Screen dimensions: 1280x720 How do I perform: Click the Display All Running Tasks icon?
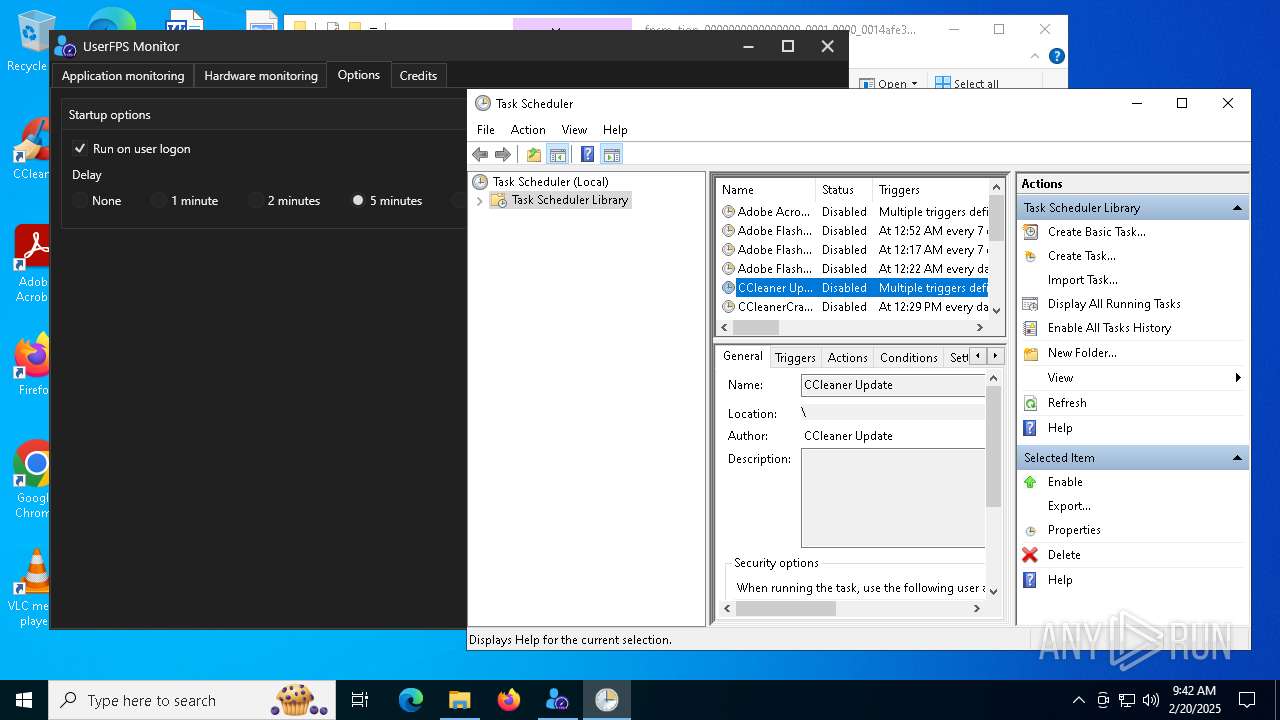pos(1030,304)
